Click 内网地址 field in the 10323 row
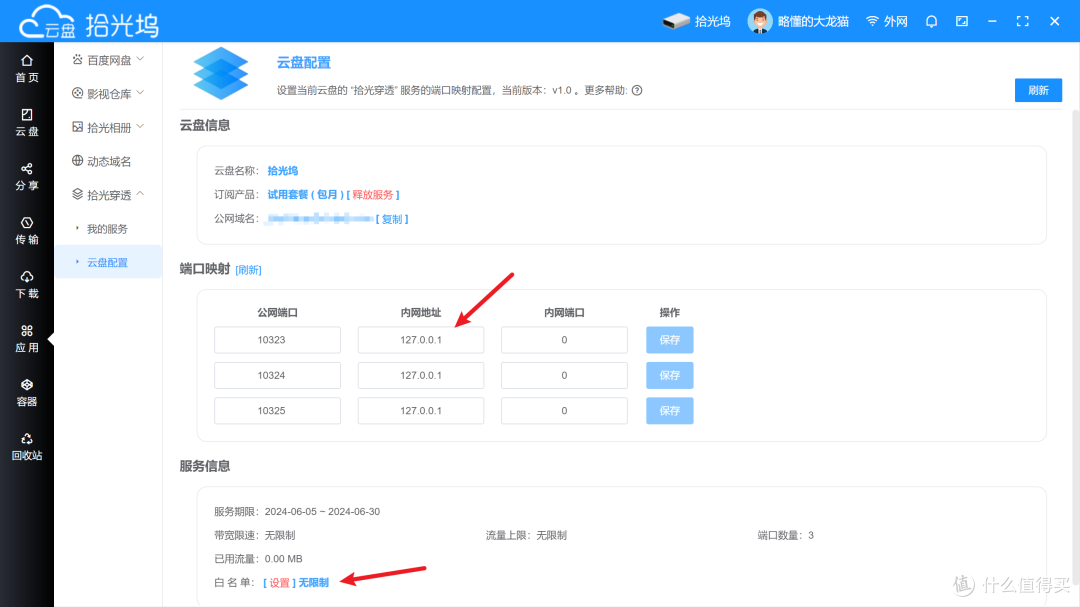This screenshot has width=1080, height=607. (x=421, y=340)
